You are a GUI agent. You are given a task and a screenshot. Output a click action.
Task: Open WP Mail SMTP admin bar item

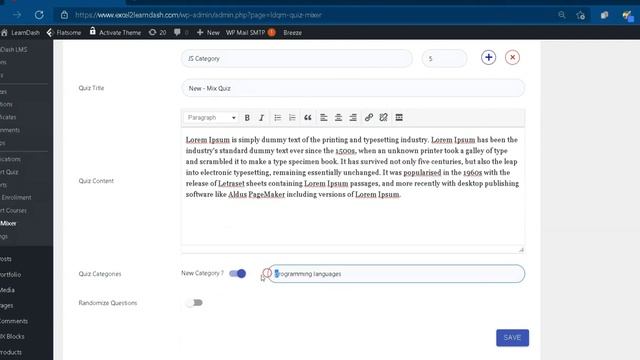pyautogui.click(x=251, y=32)
